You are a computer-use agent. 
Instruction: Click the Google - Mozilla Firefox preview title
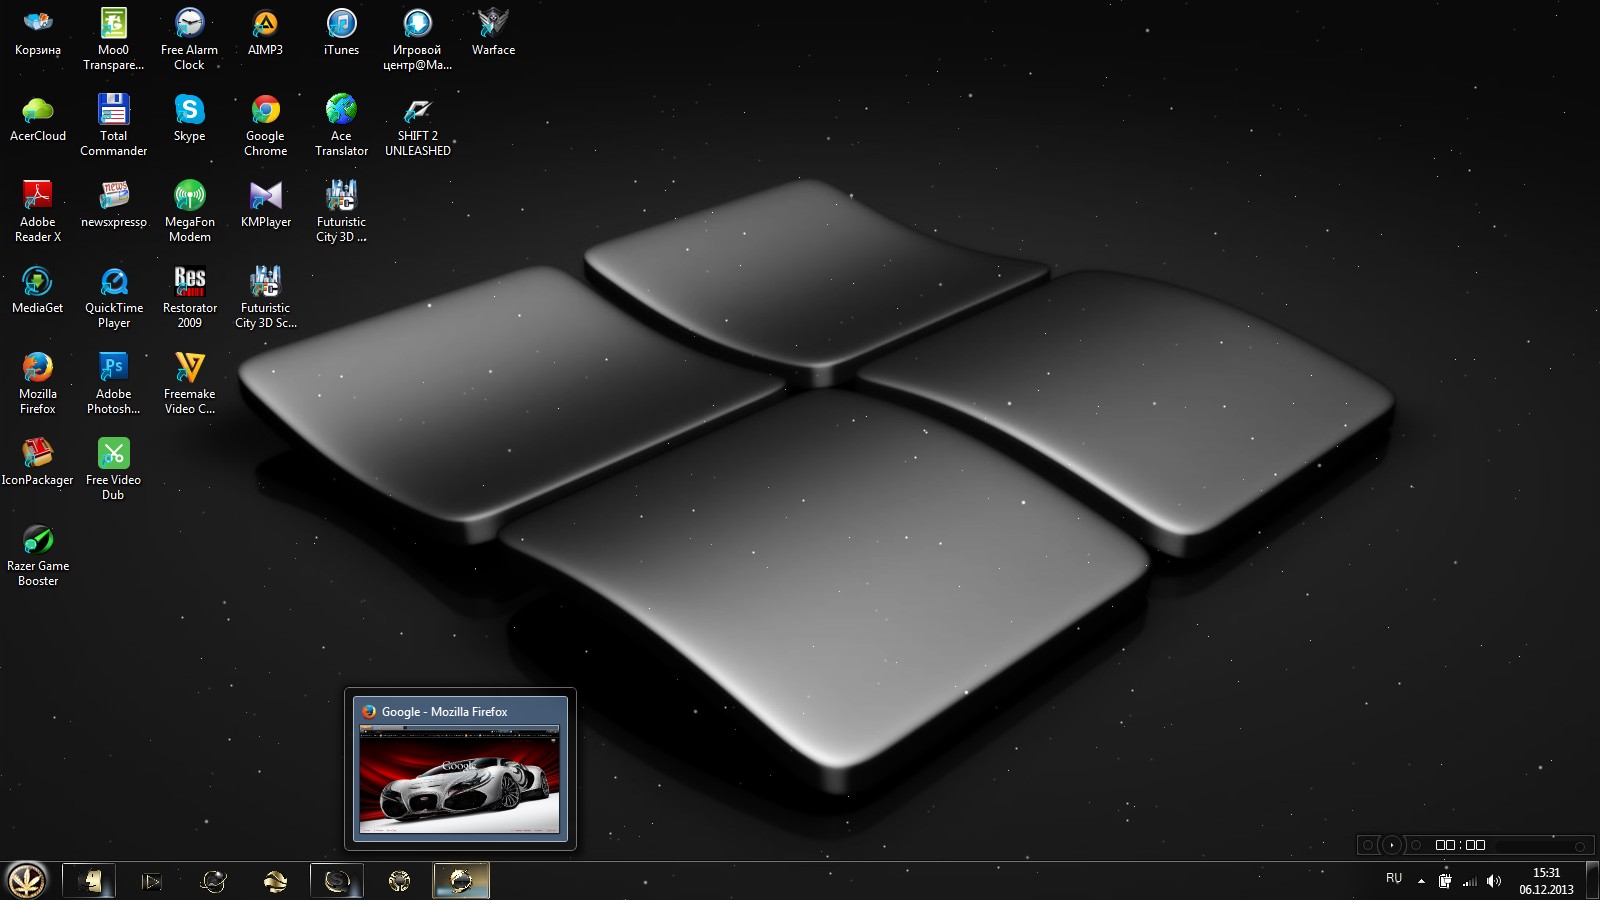coord(444,712)
